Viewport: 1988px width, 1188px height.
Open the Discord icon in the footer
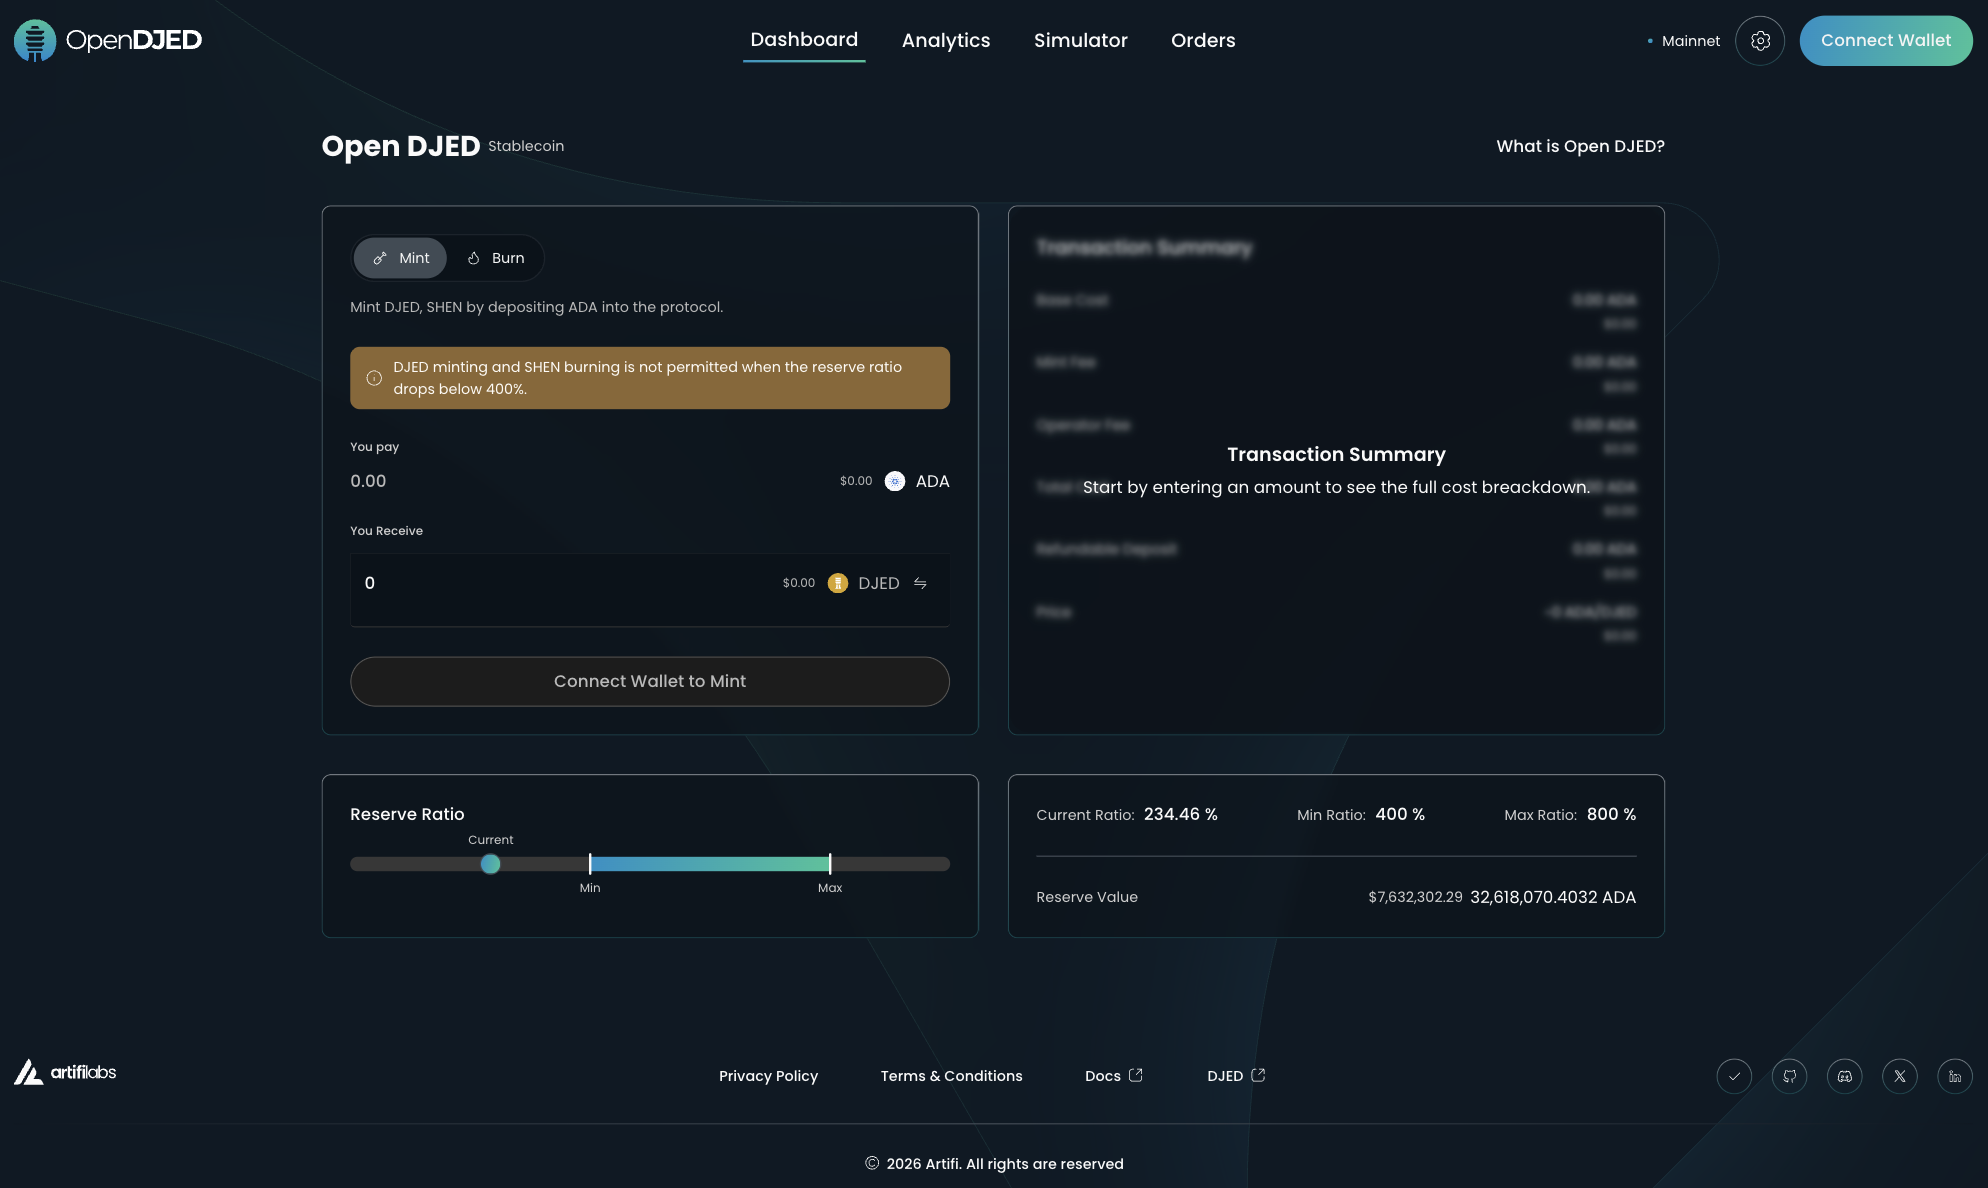(x=1844, y=1076)
